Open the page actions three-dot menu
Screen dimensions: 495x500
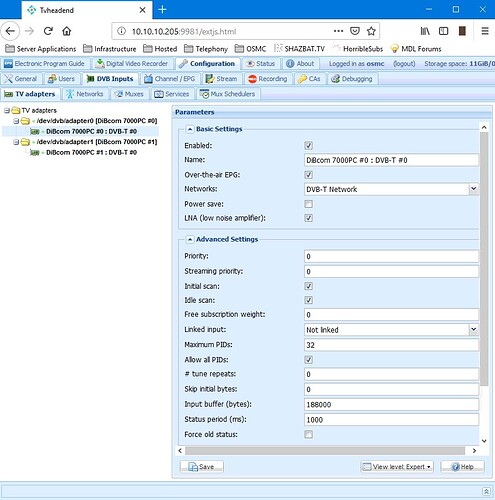[338, 31]
